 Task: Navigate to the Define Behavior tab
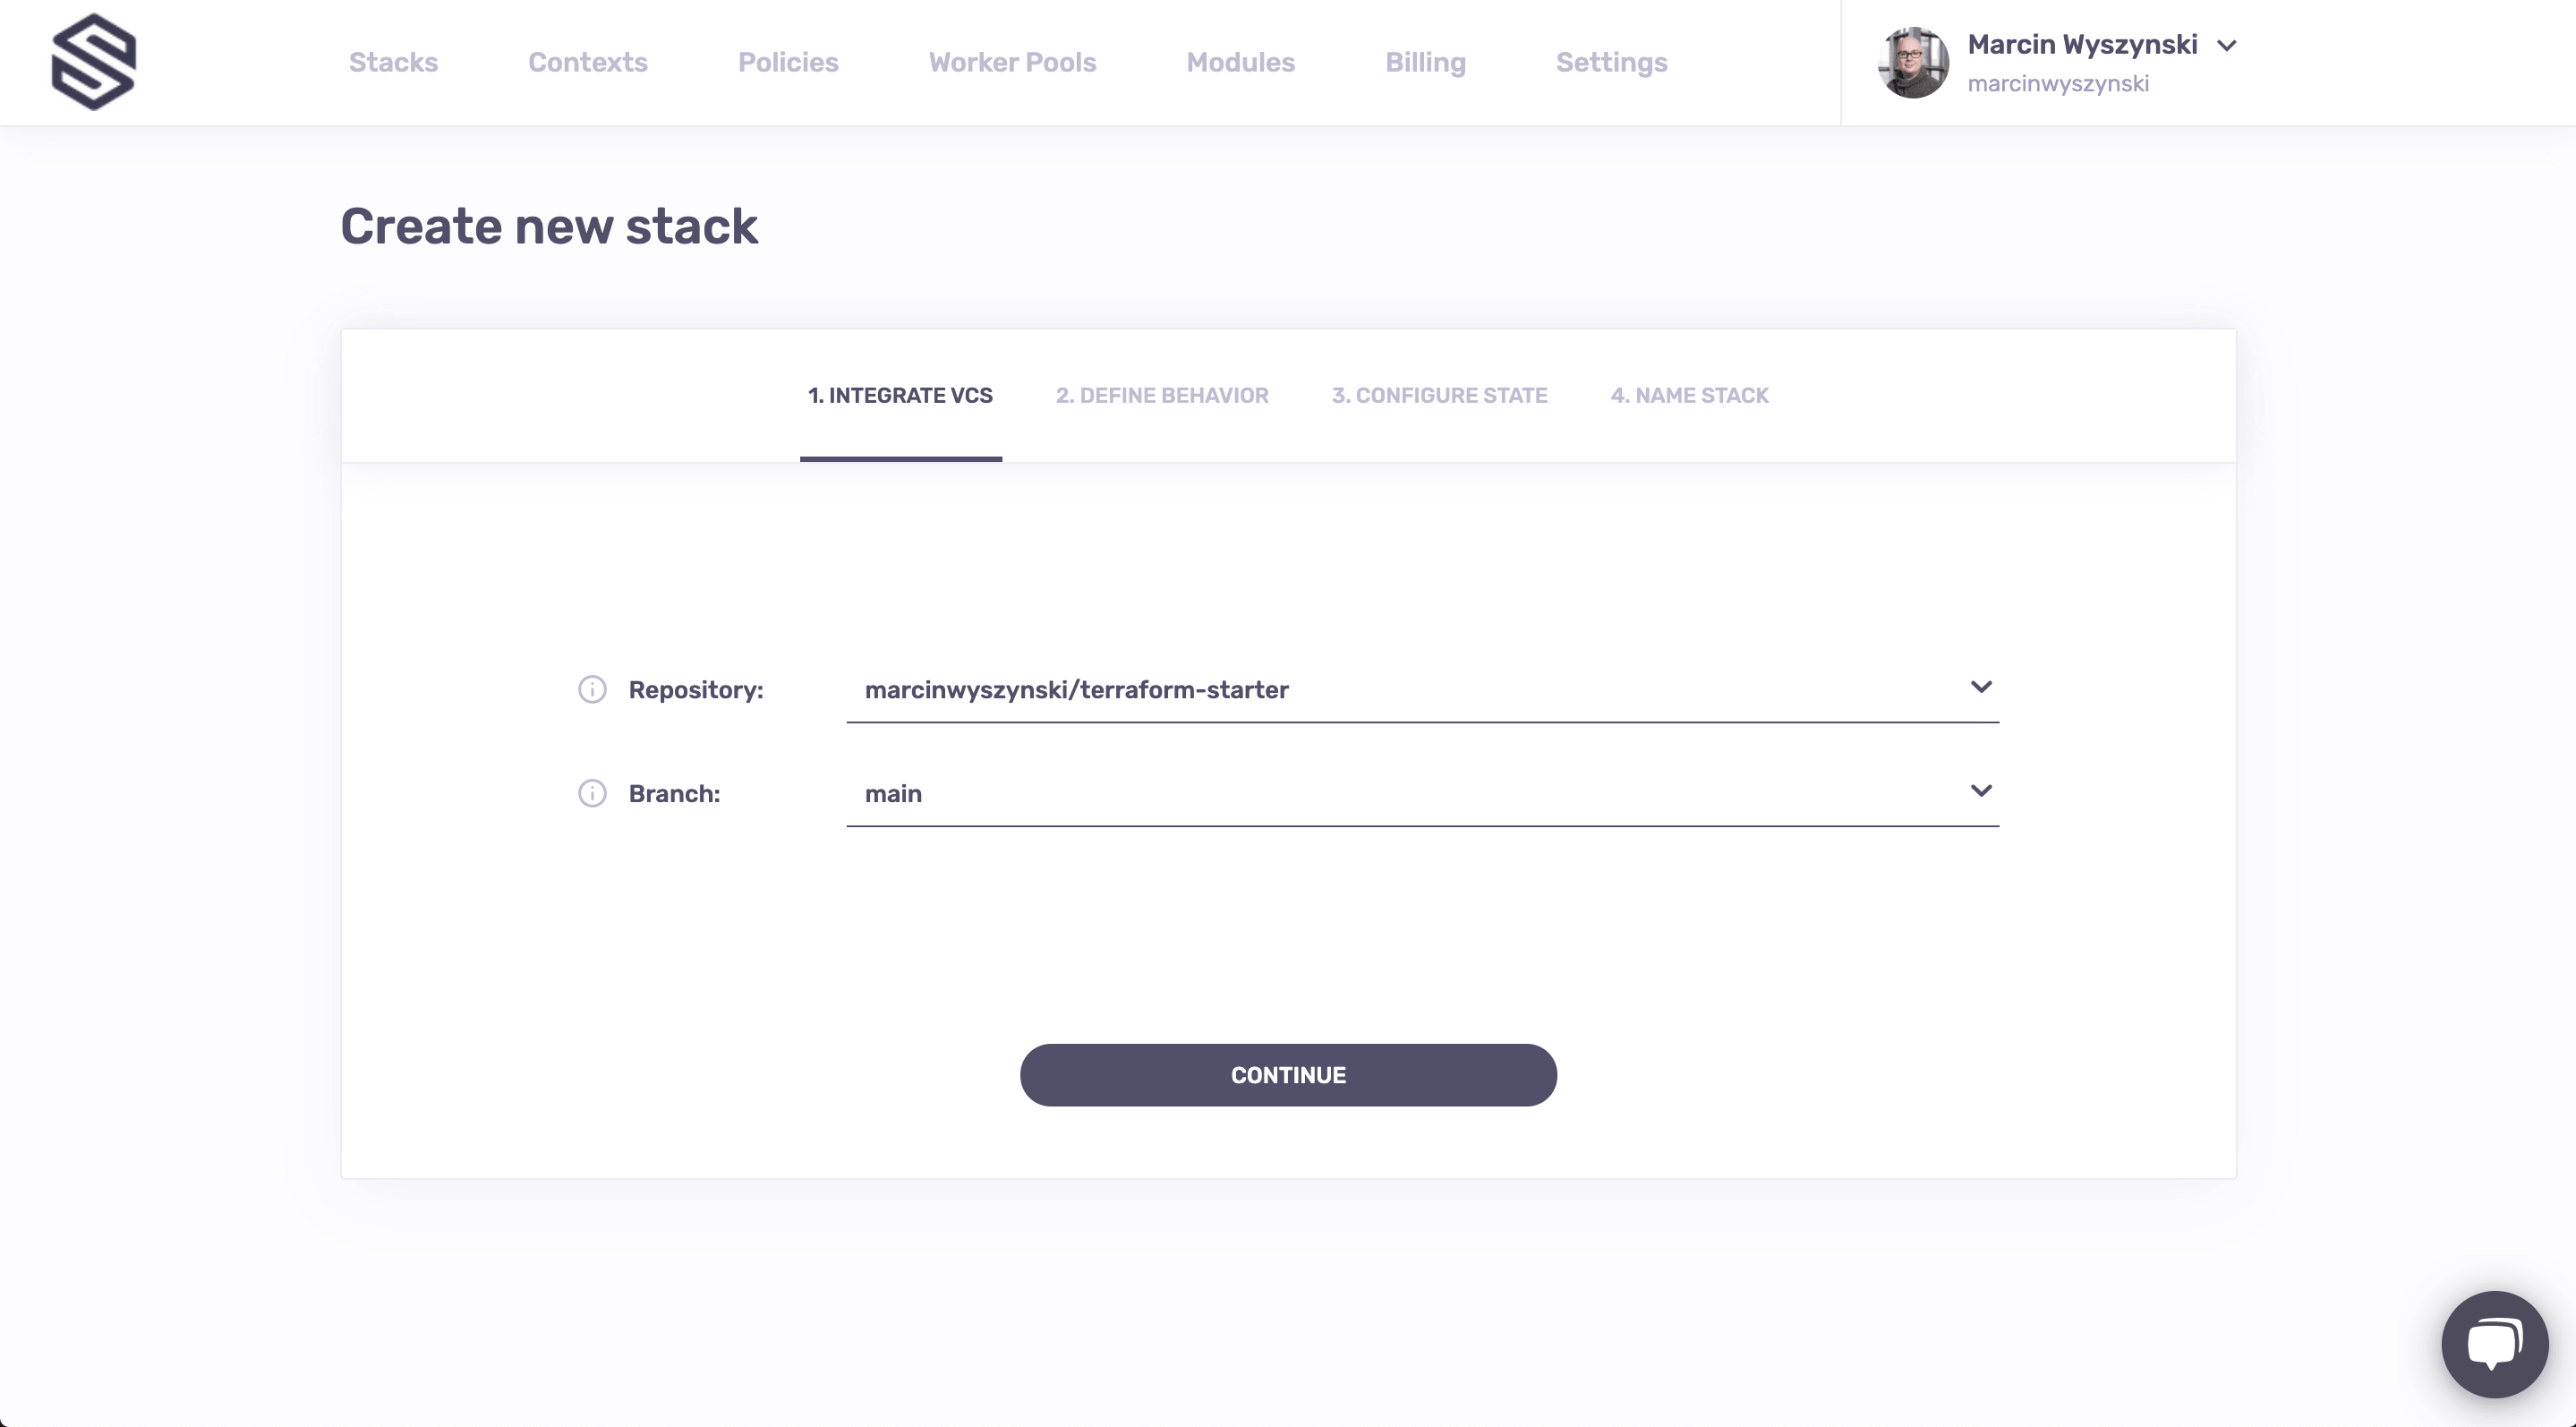1162,396
